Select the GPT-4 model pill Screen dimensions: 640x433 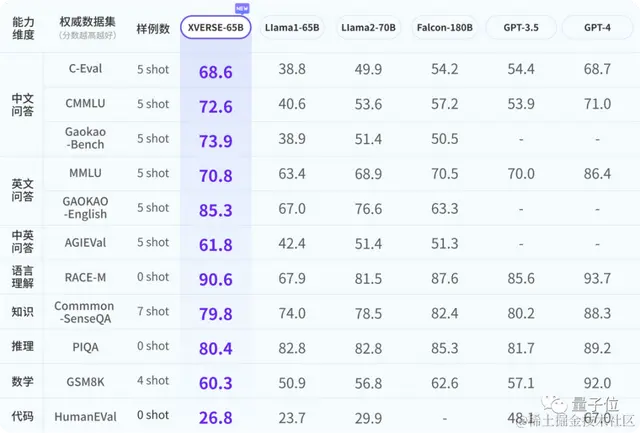597,27
